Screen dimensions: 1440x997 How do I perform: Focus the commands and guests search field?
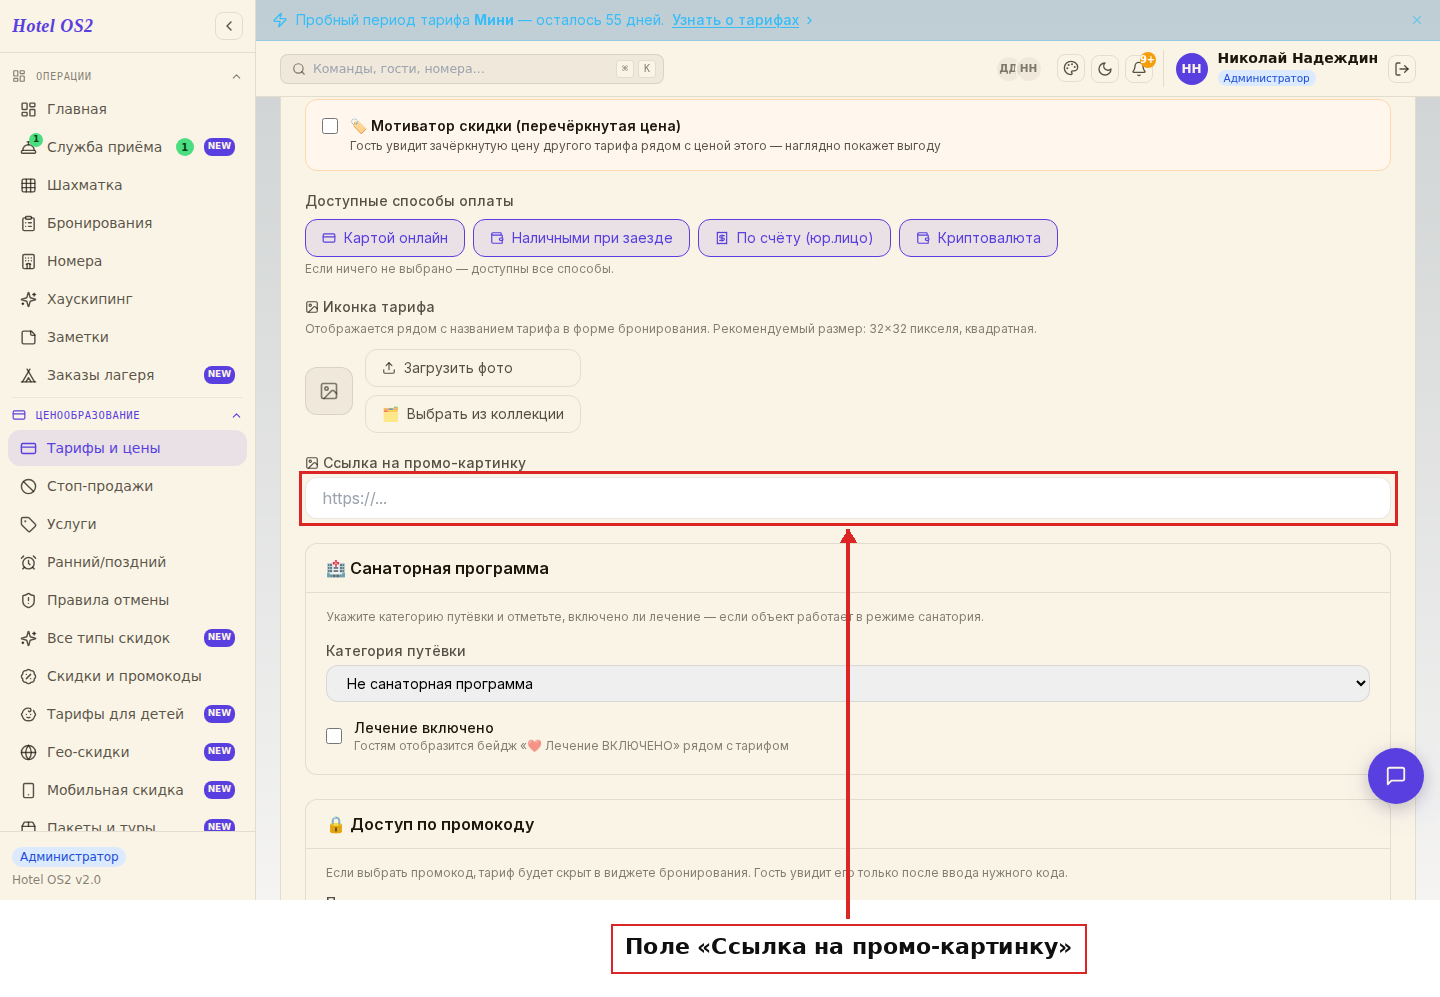[472, 69]
